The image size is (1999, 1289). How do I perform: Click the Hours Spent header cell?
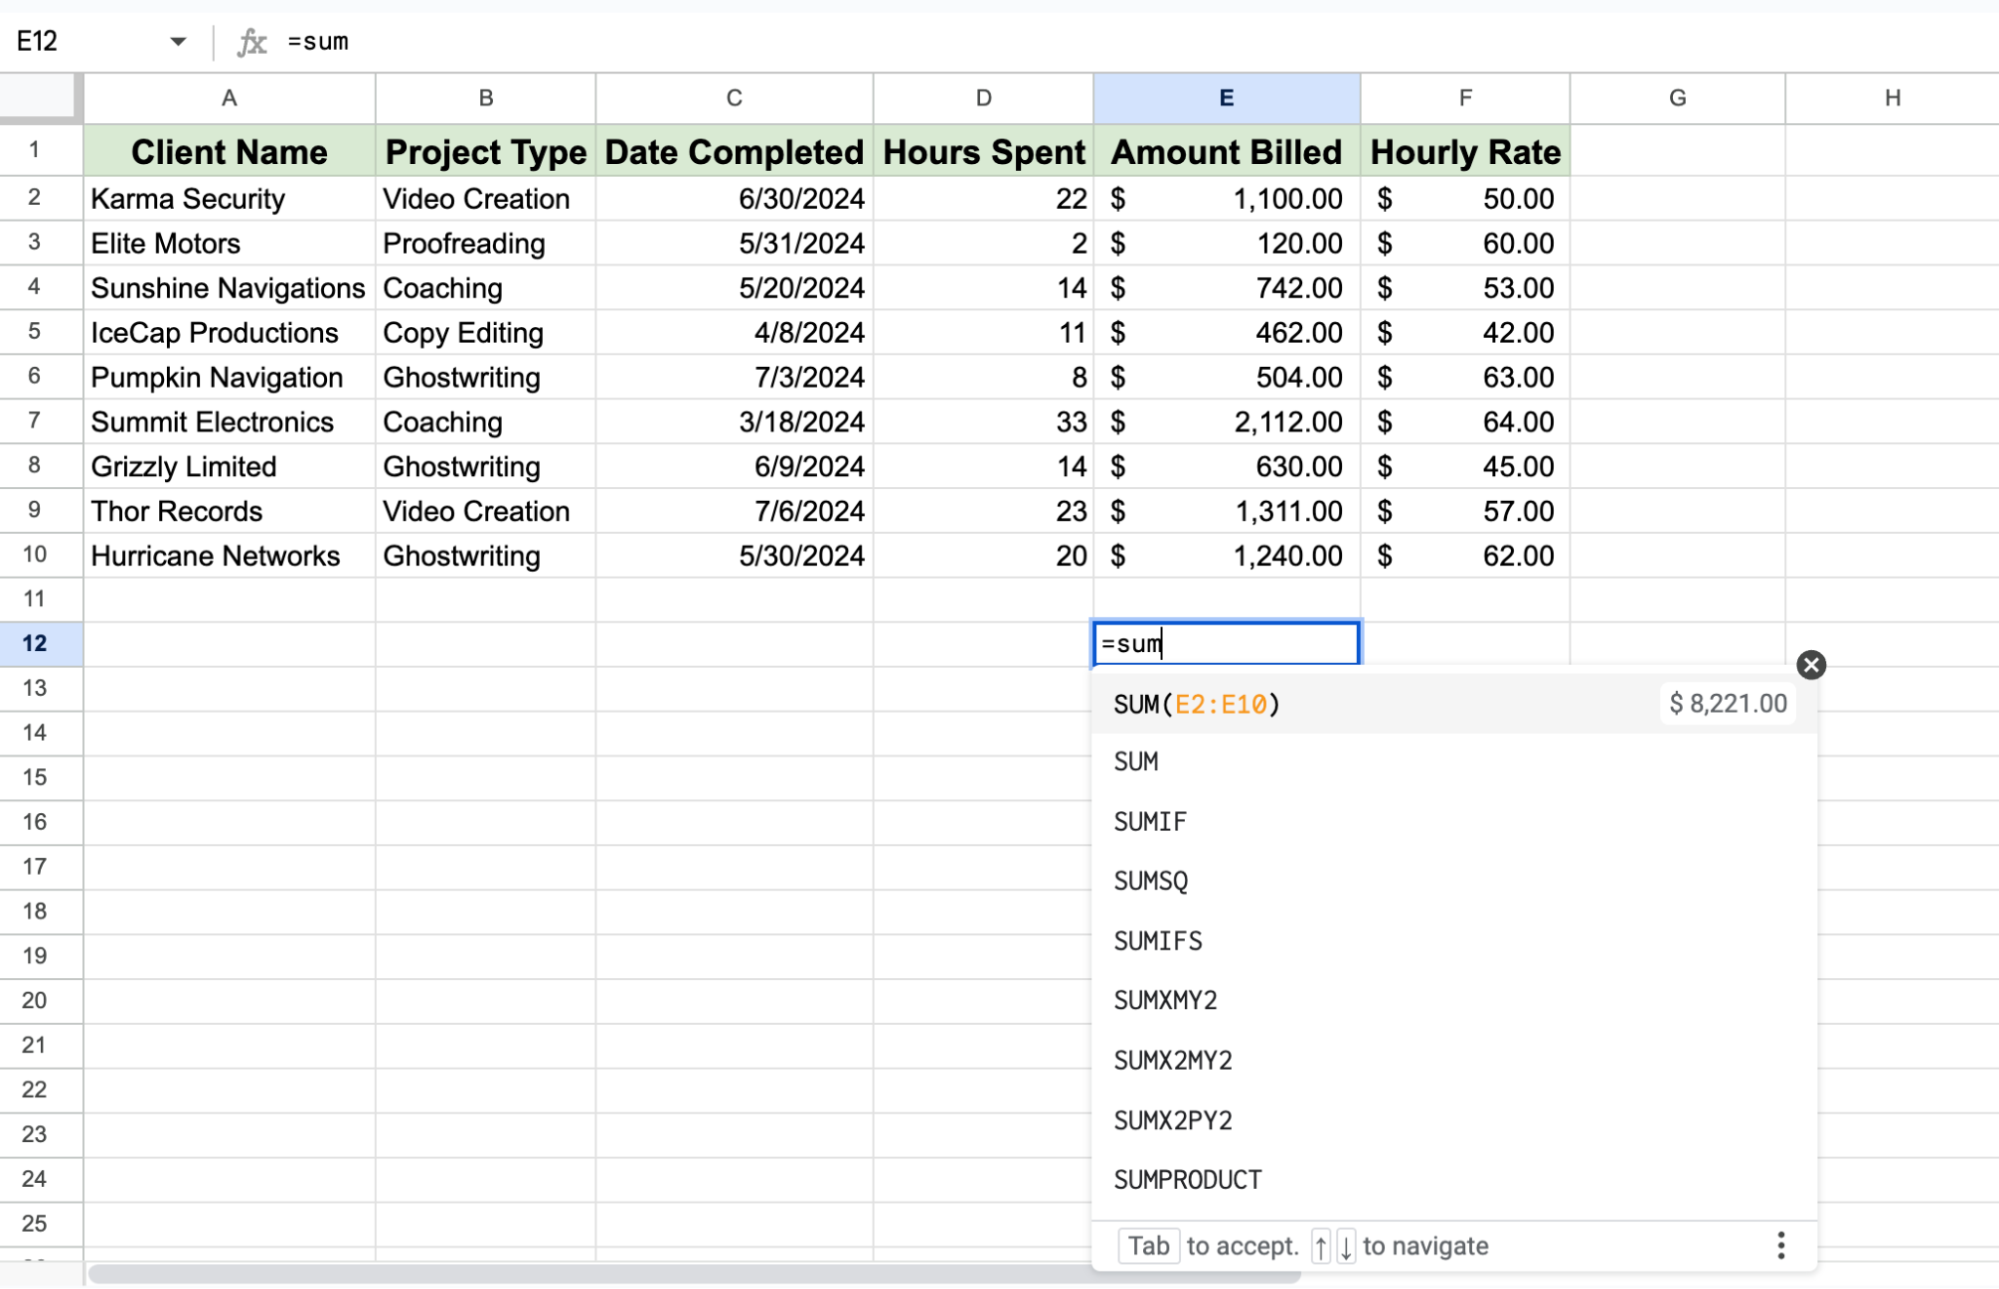point(982,151)
